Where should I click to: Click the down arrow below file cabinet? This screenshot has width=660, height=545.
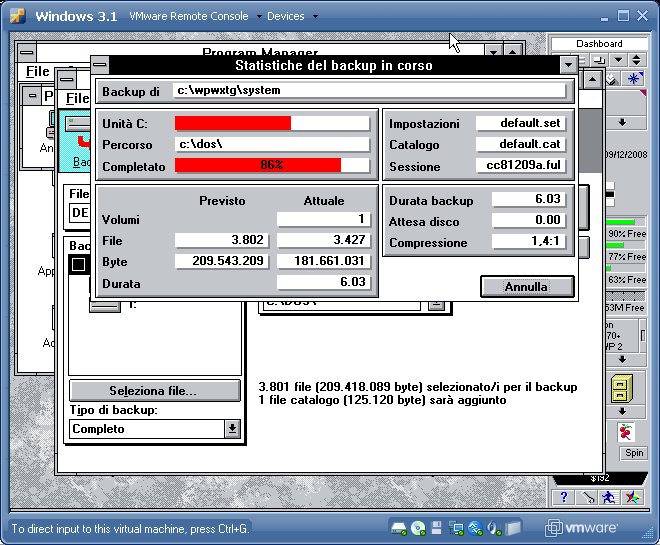pos(623,410)
